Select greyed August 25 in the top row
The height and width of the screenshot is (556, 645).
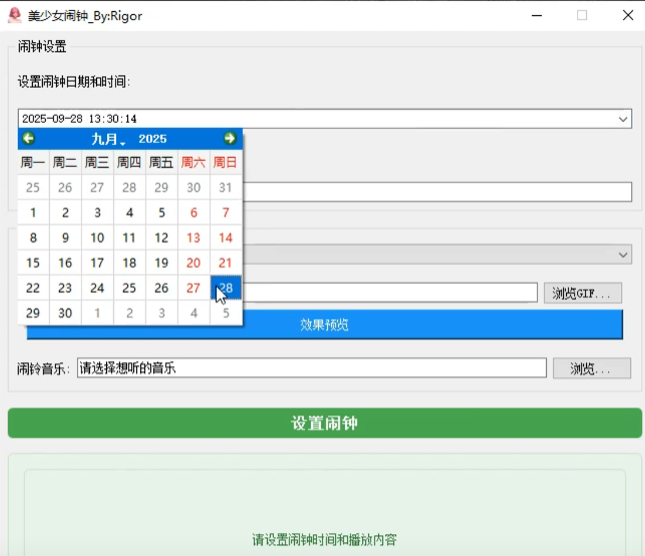[x=33, y=188]
